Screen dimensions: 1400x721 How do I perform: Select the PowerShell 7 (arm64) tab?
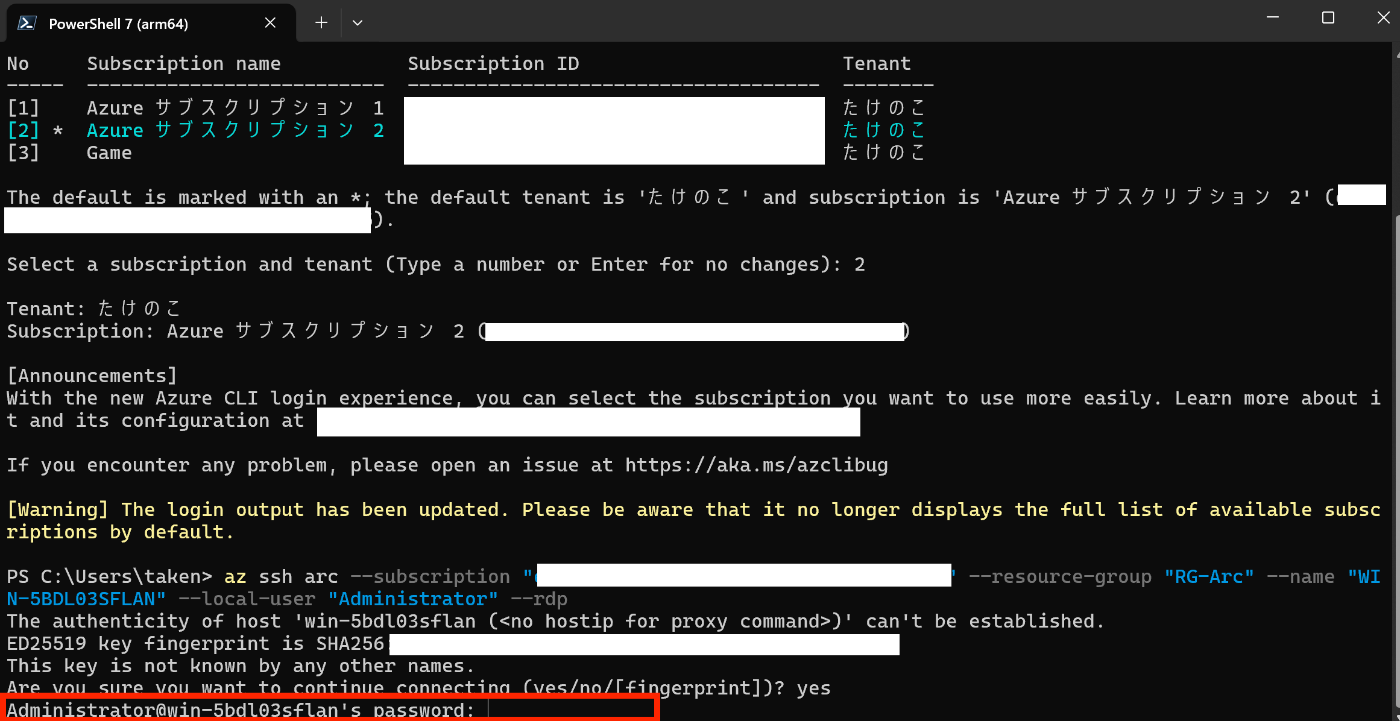[x=151, y=24]
